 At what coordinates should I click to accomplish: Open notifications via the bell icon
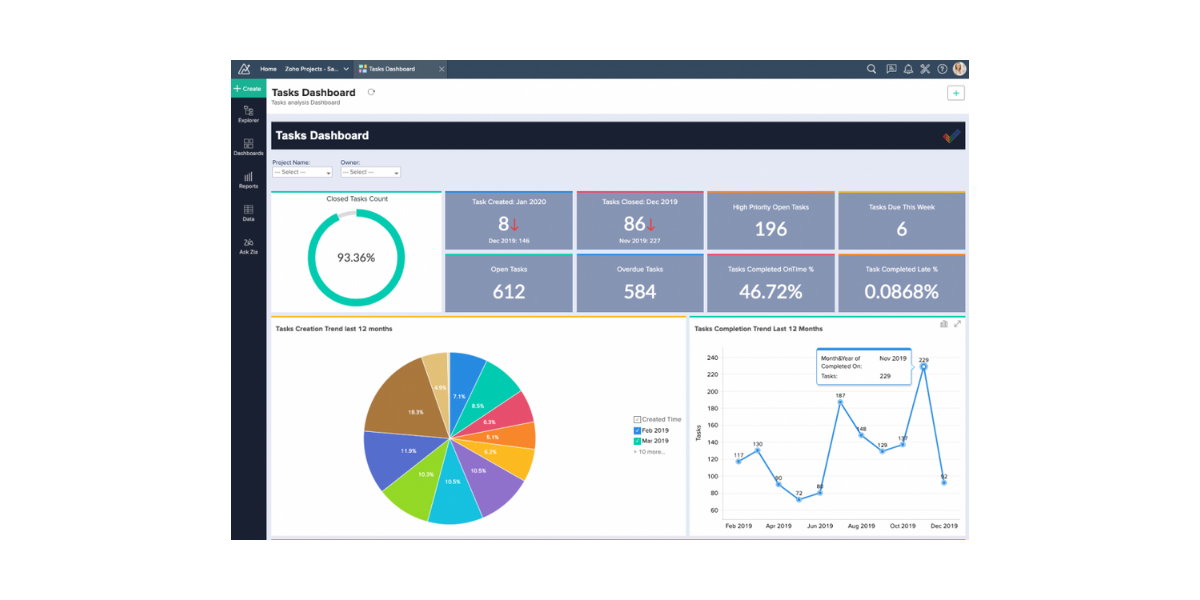coord(907,69)
